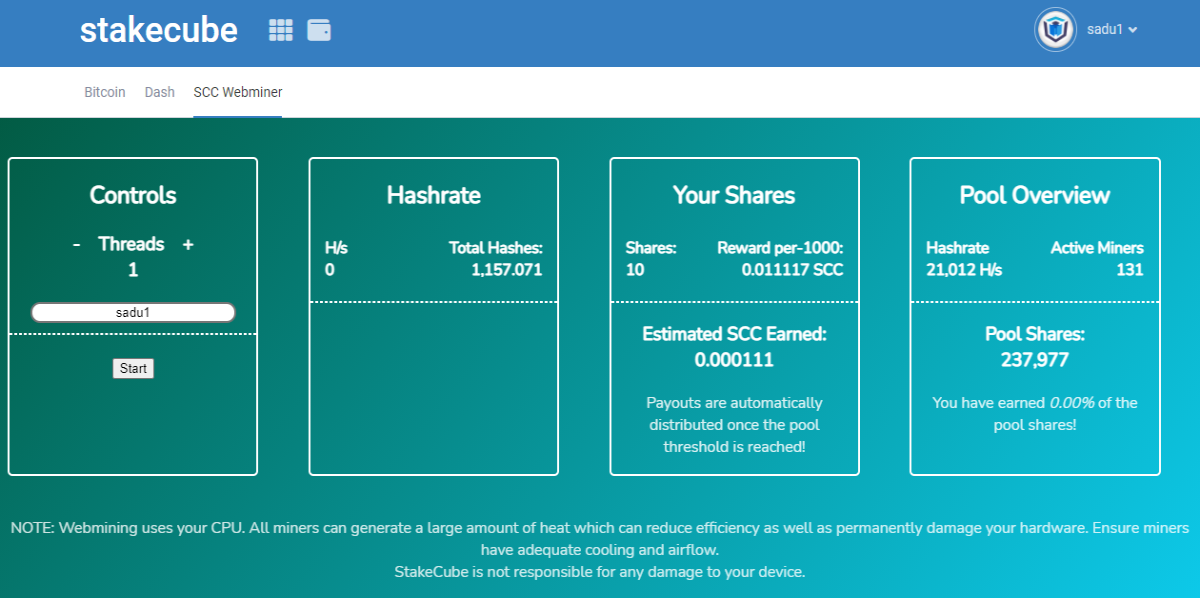Click Total Hashes value 1,157.071

pyautogui.click(x=507, y=269)
